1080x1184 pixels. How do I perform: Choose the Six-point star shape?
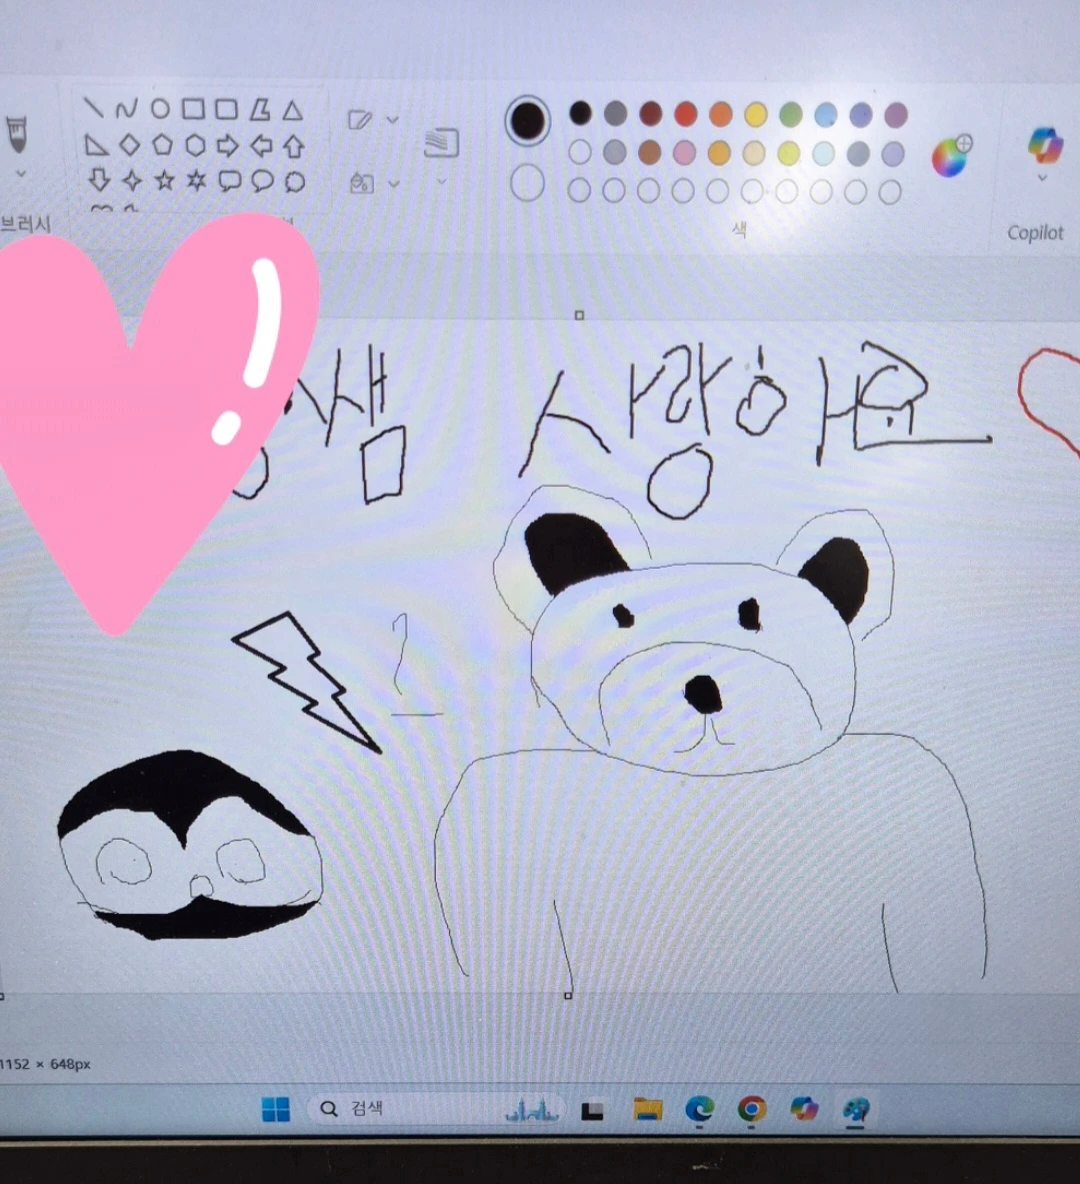tap(197, 180)
